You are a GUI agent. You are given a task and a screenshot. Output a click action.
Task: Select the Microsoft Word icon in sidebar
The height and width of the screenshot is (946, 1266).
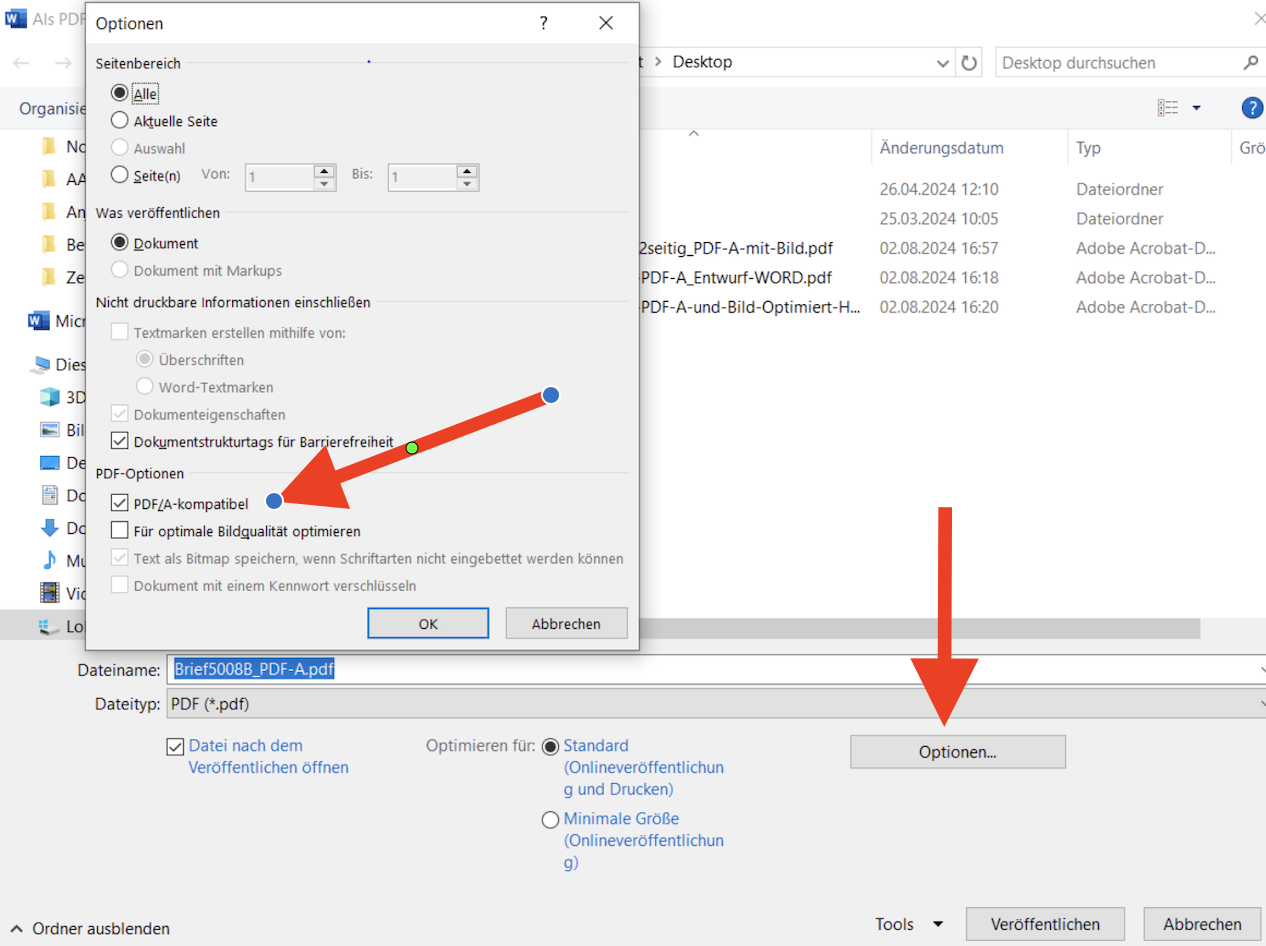pos(39,321)
